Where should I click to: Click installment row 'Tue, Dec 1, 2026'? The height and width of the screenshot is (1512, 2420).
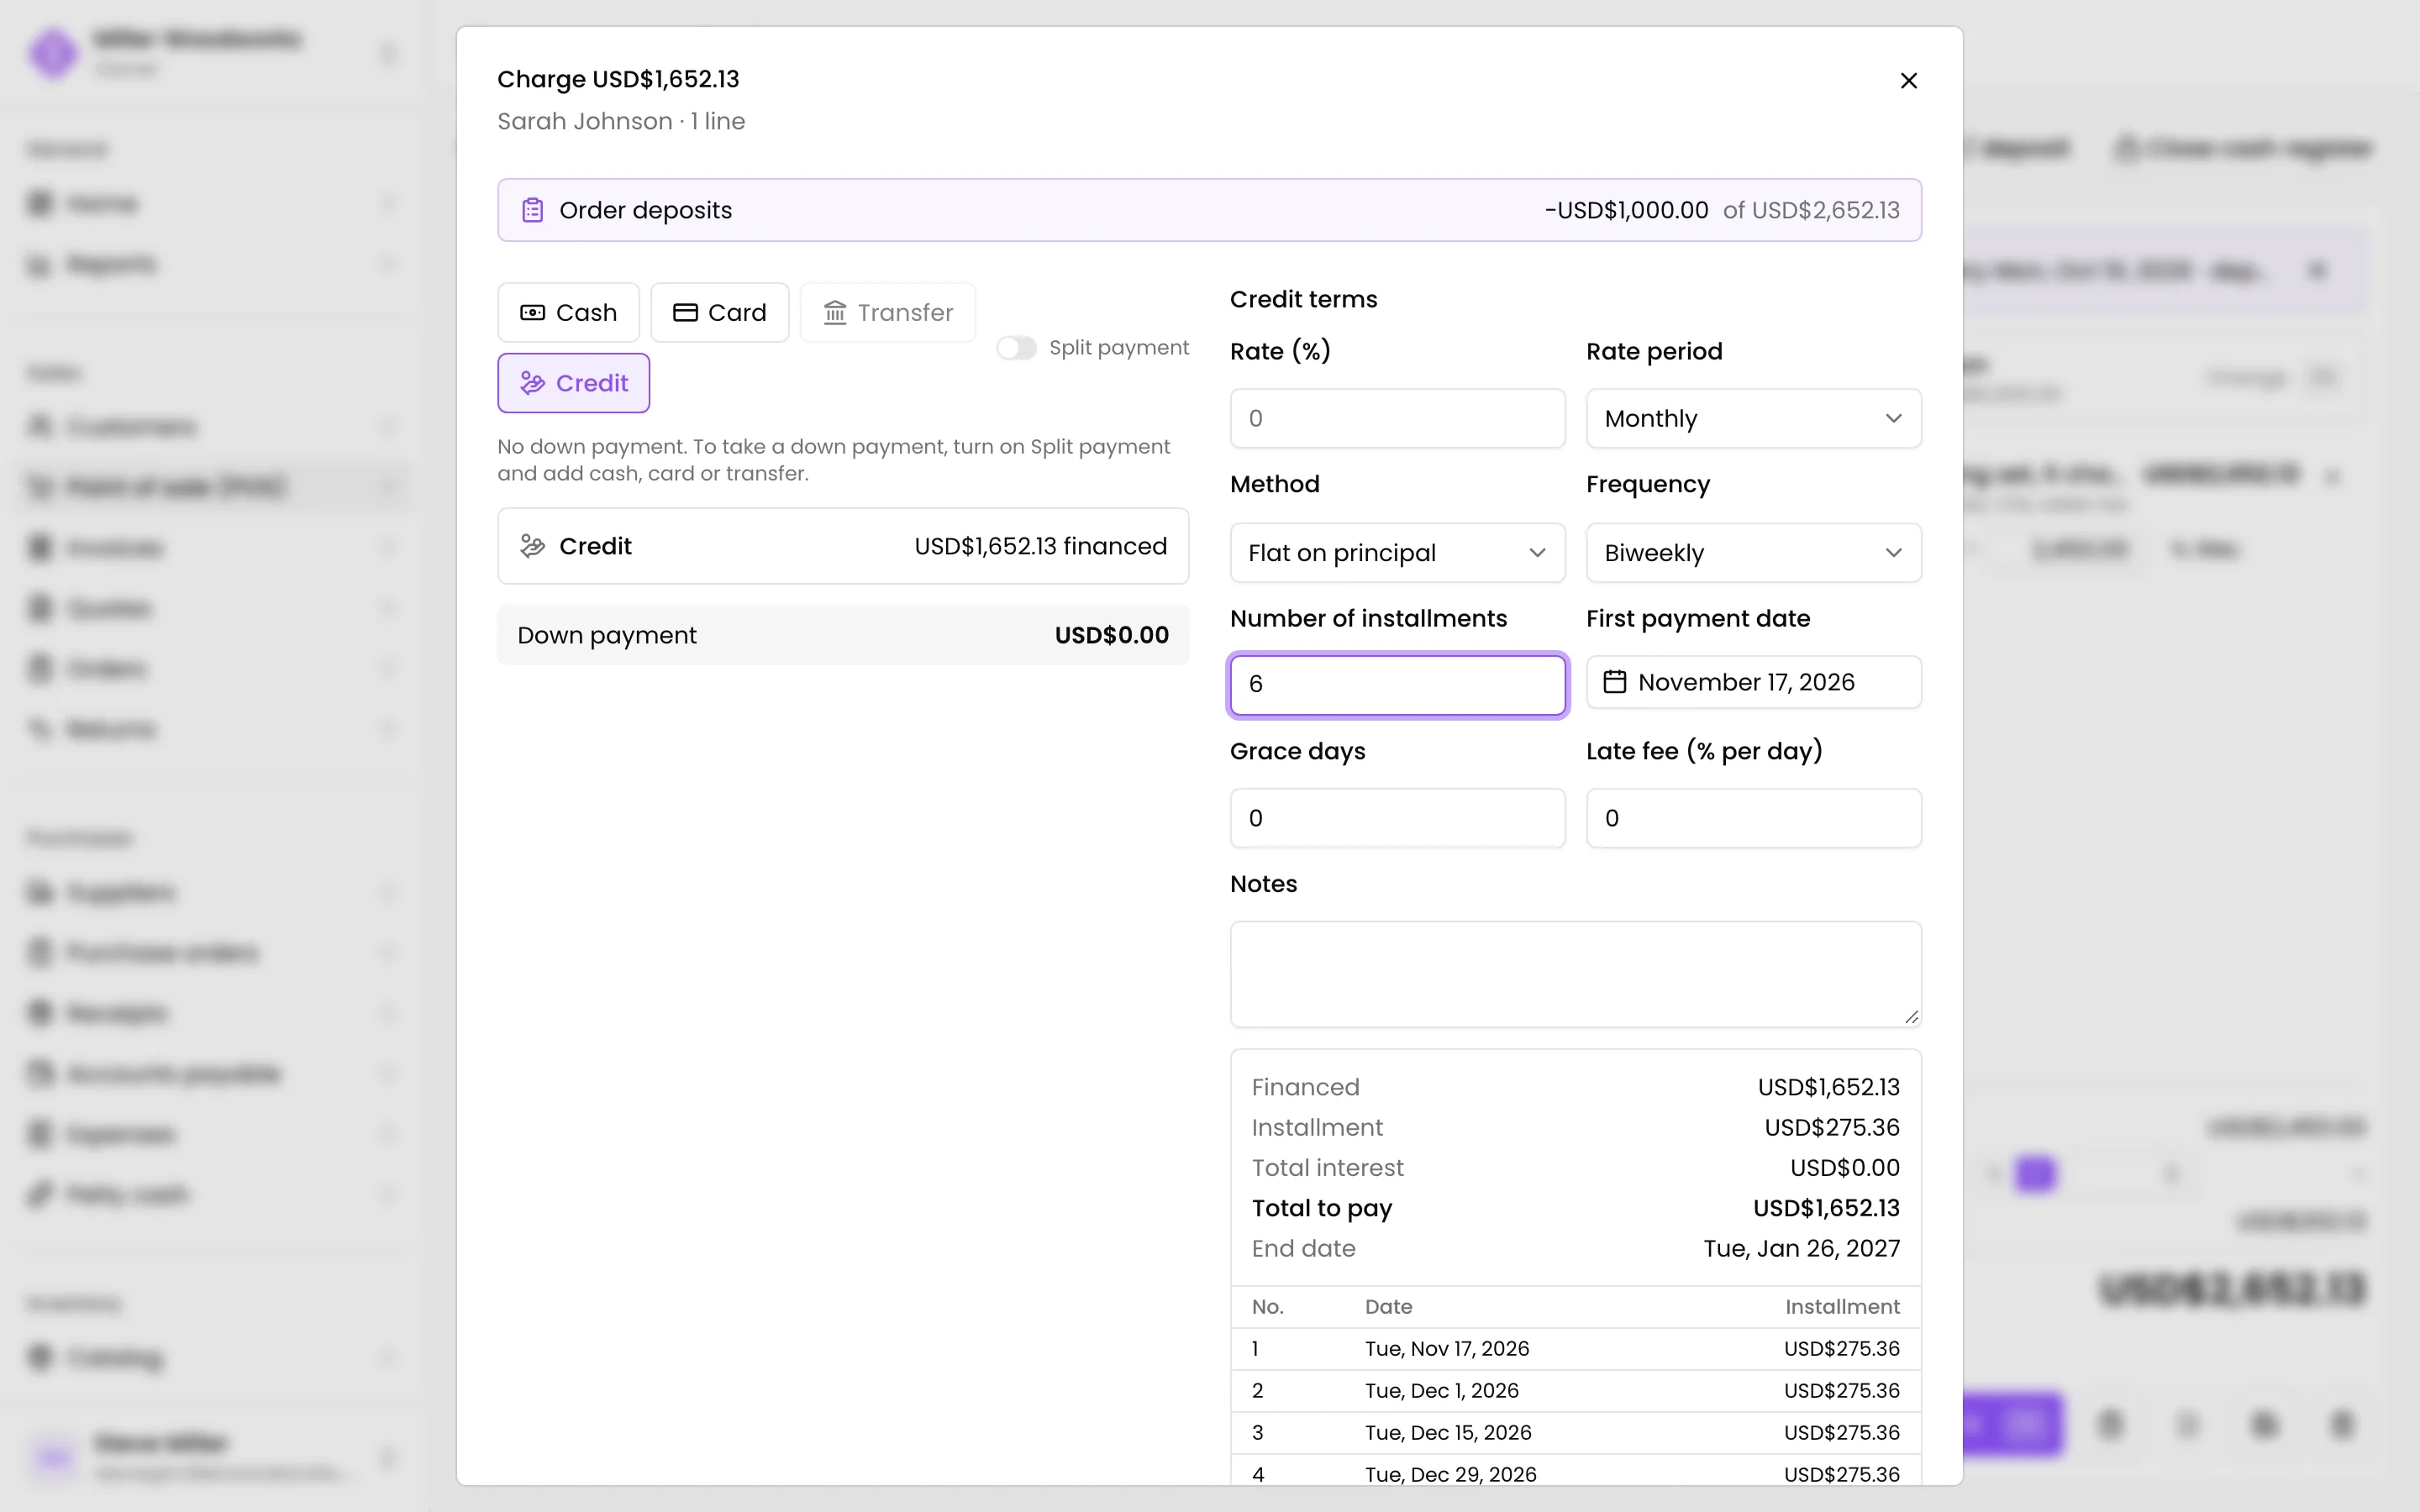(x=1575, y=1391)
